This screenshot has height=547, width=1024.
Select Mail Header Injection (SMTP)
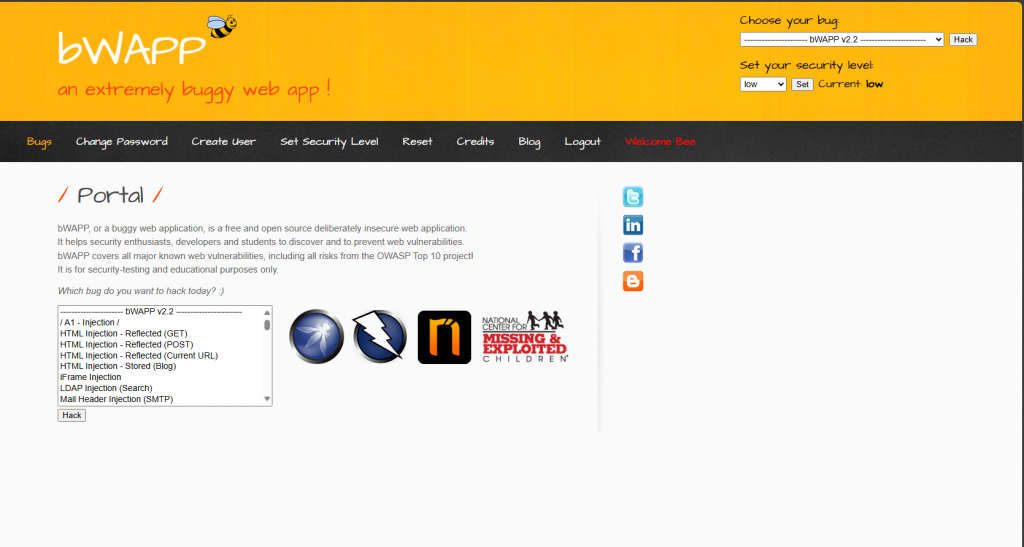[161, 399]
